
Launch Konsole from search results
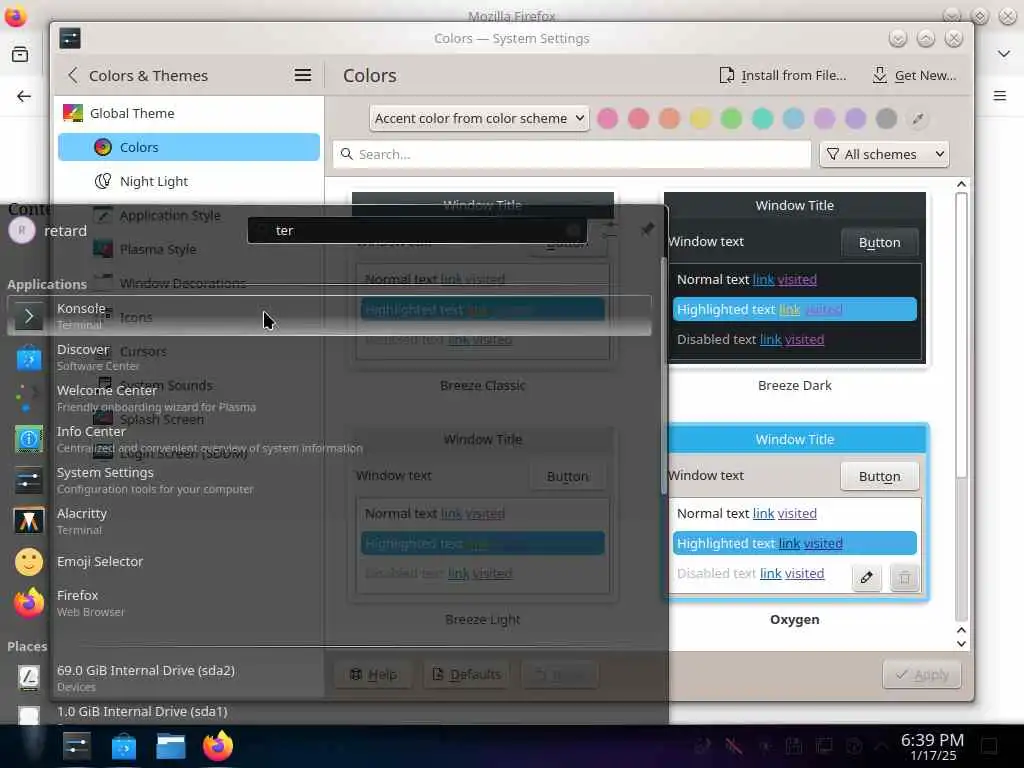point(329,316)
